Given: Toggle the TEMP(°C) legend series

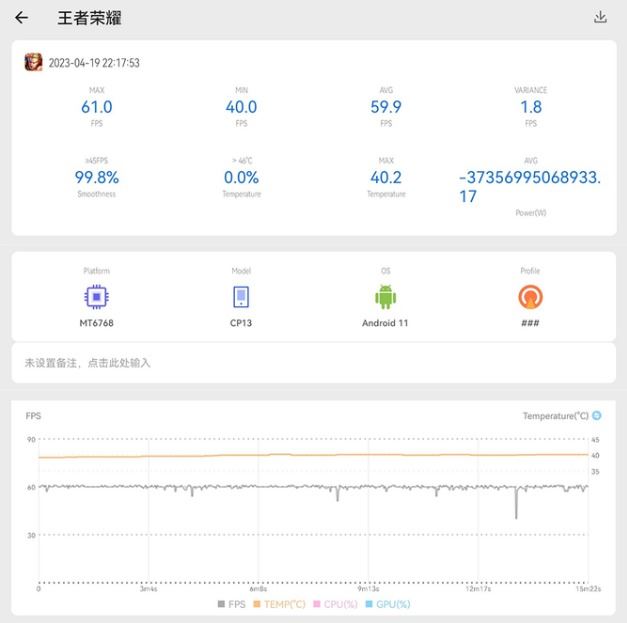Looking at the screenshot, I should coord(280,604).
